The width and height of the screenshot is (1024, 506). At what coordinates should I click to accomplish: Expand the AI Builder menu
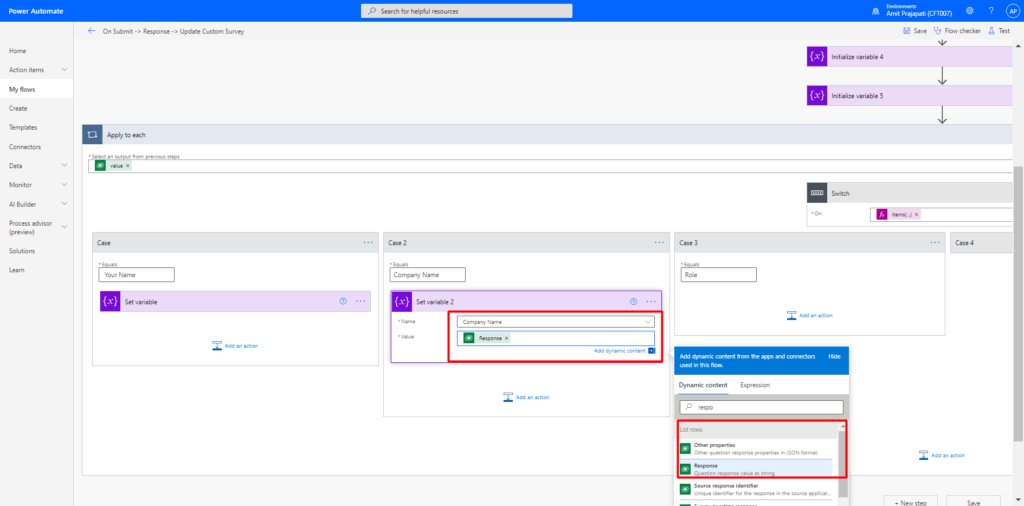click(64, 204)
